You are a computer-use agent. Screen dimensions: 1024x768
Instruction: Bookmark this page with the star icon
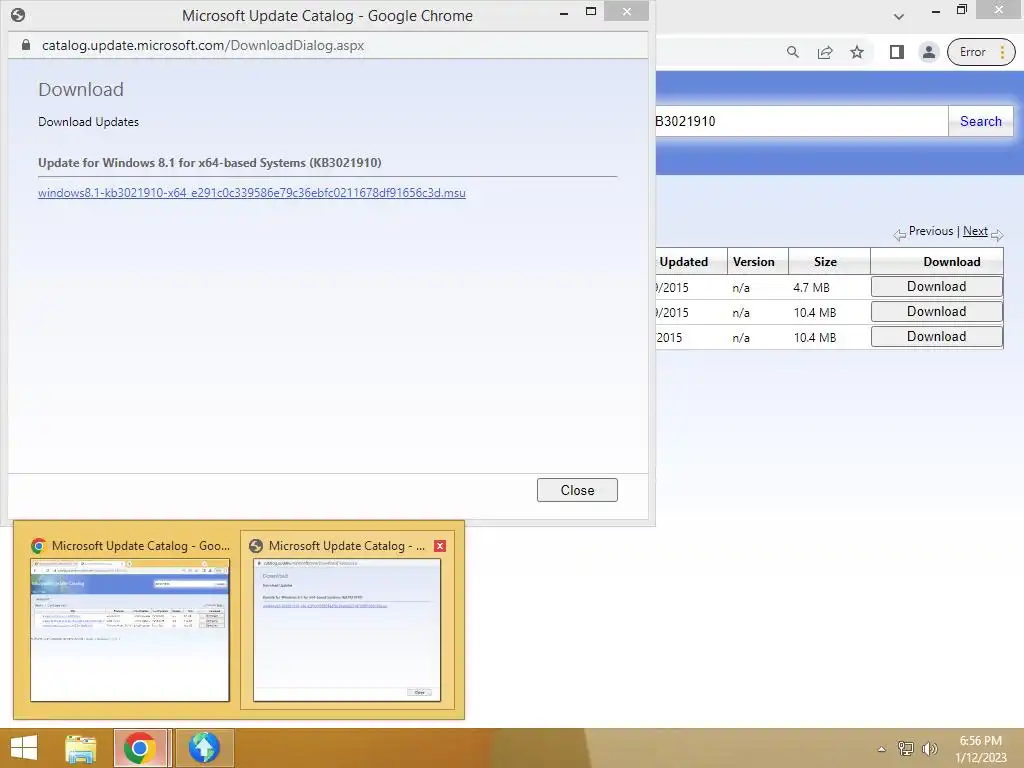857,52
